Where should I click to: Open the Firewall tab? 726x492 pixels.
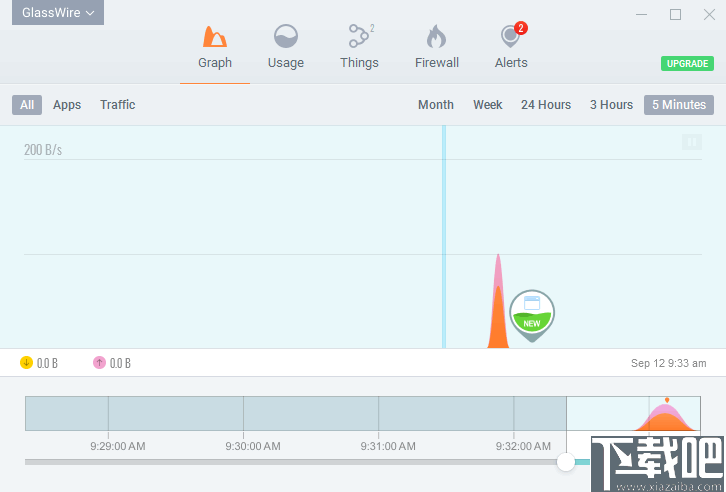point(437,47)
